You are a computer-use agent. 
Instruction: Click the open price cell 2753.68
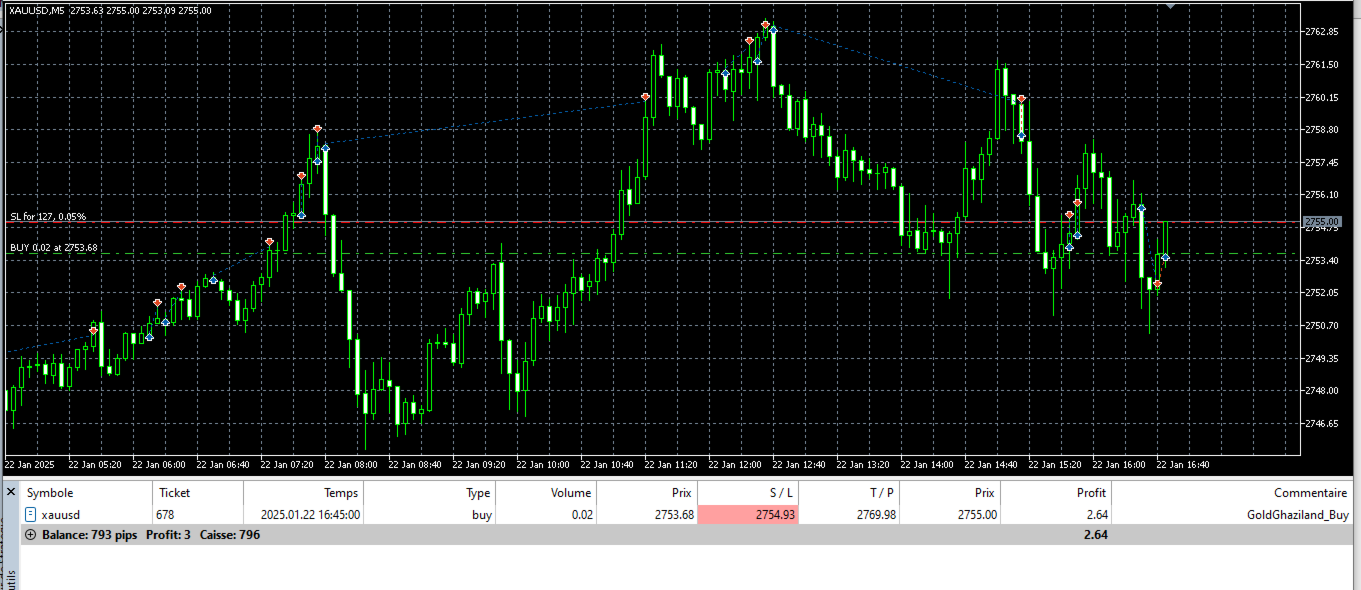coord(672,515)
